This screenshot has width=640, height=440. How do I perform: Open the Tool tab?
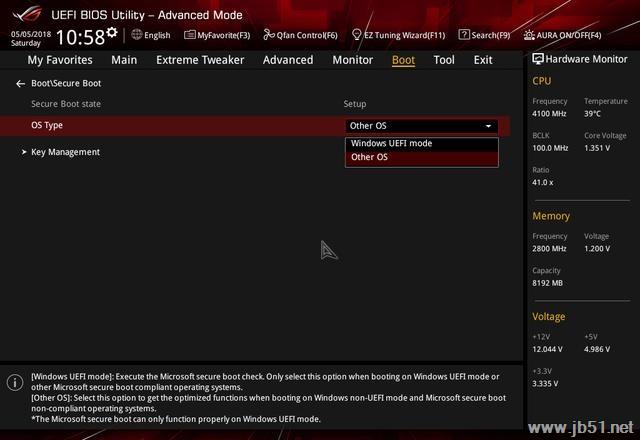coord(444,60)
